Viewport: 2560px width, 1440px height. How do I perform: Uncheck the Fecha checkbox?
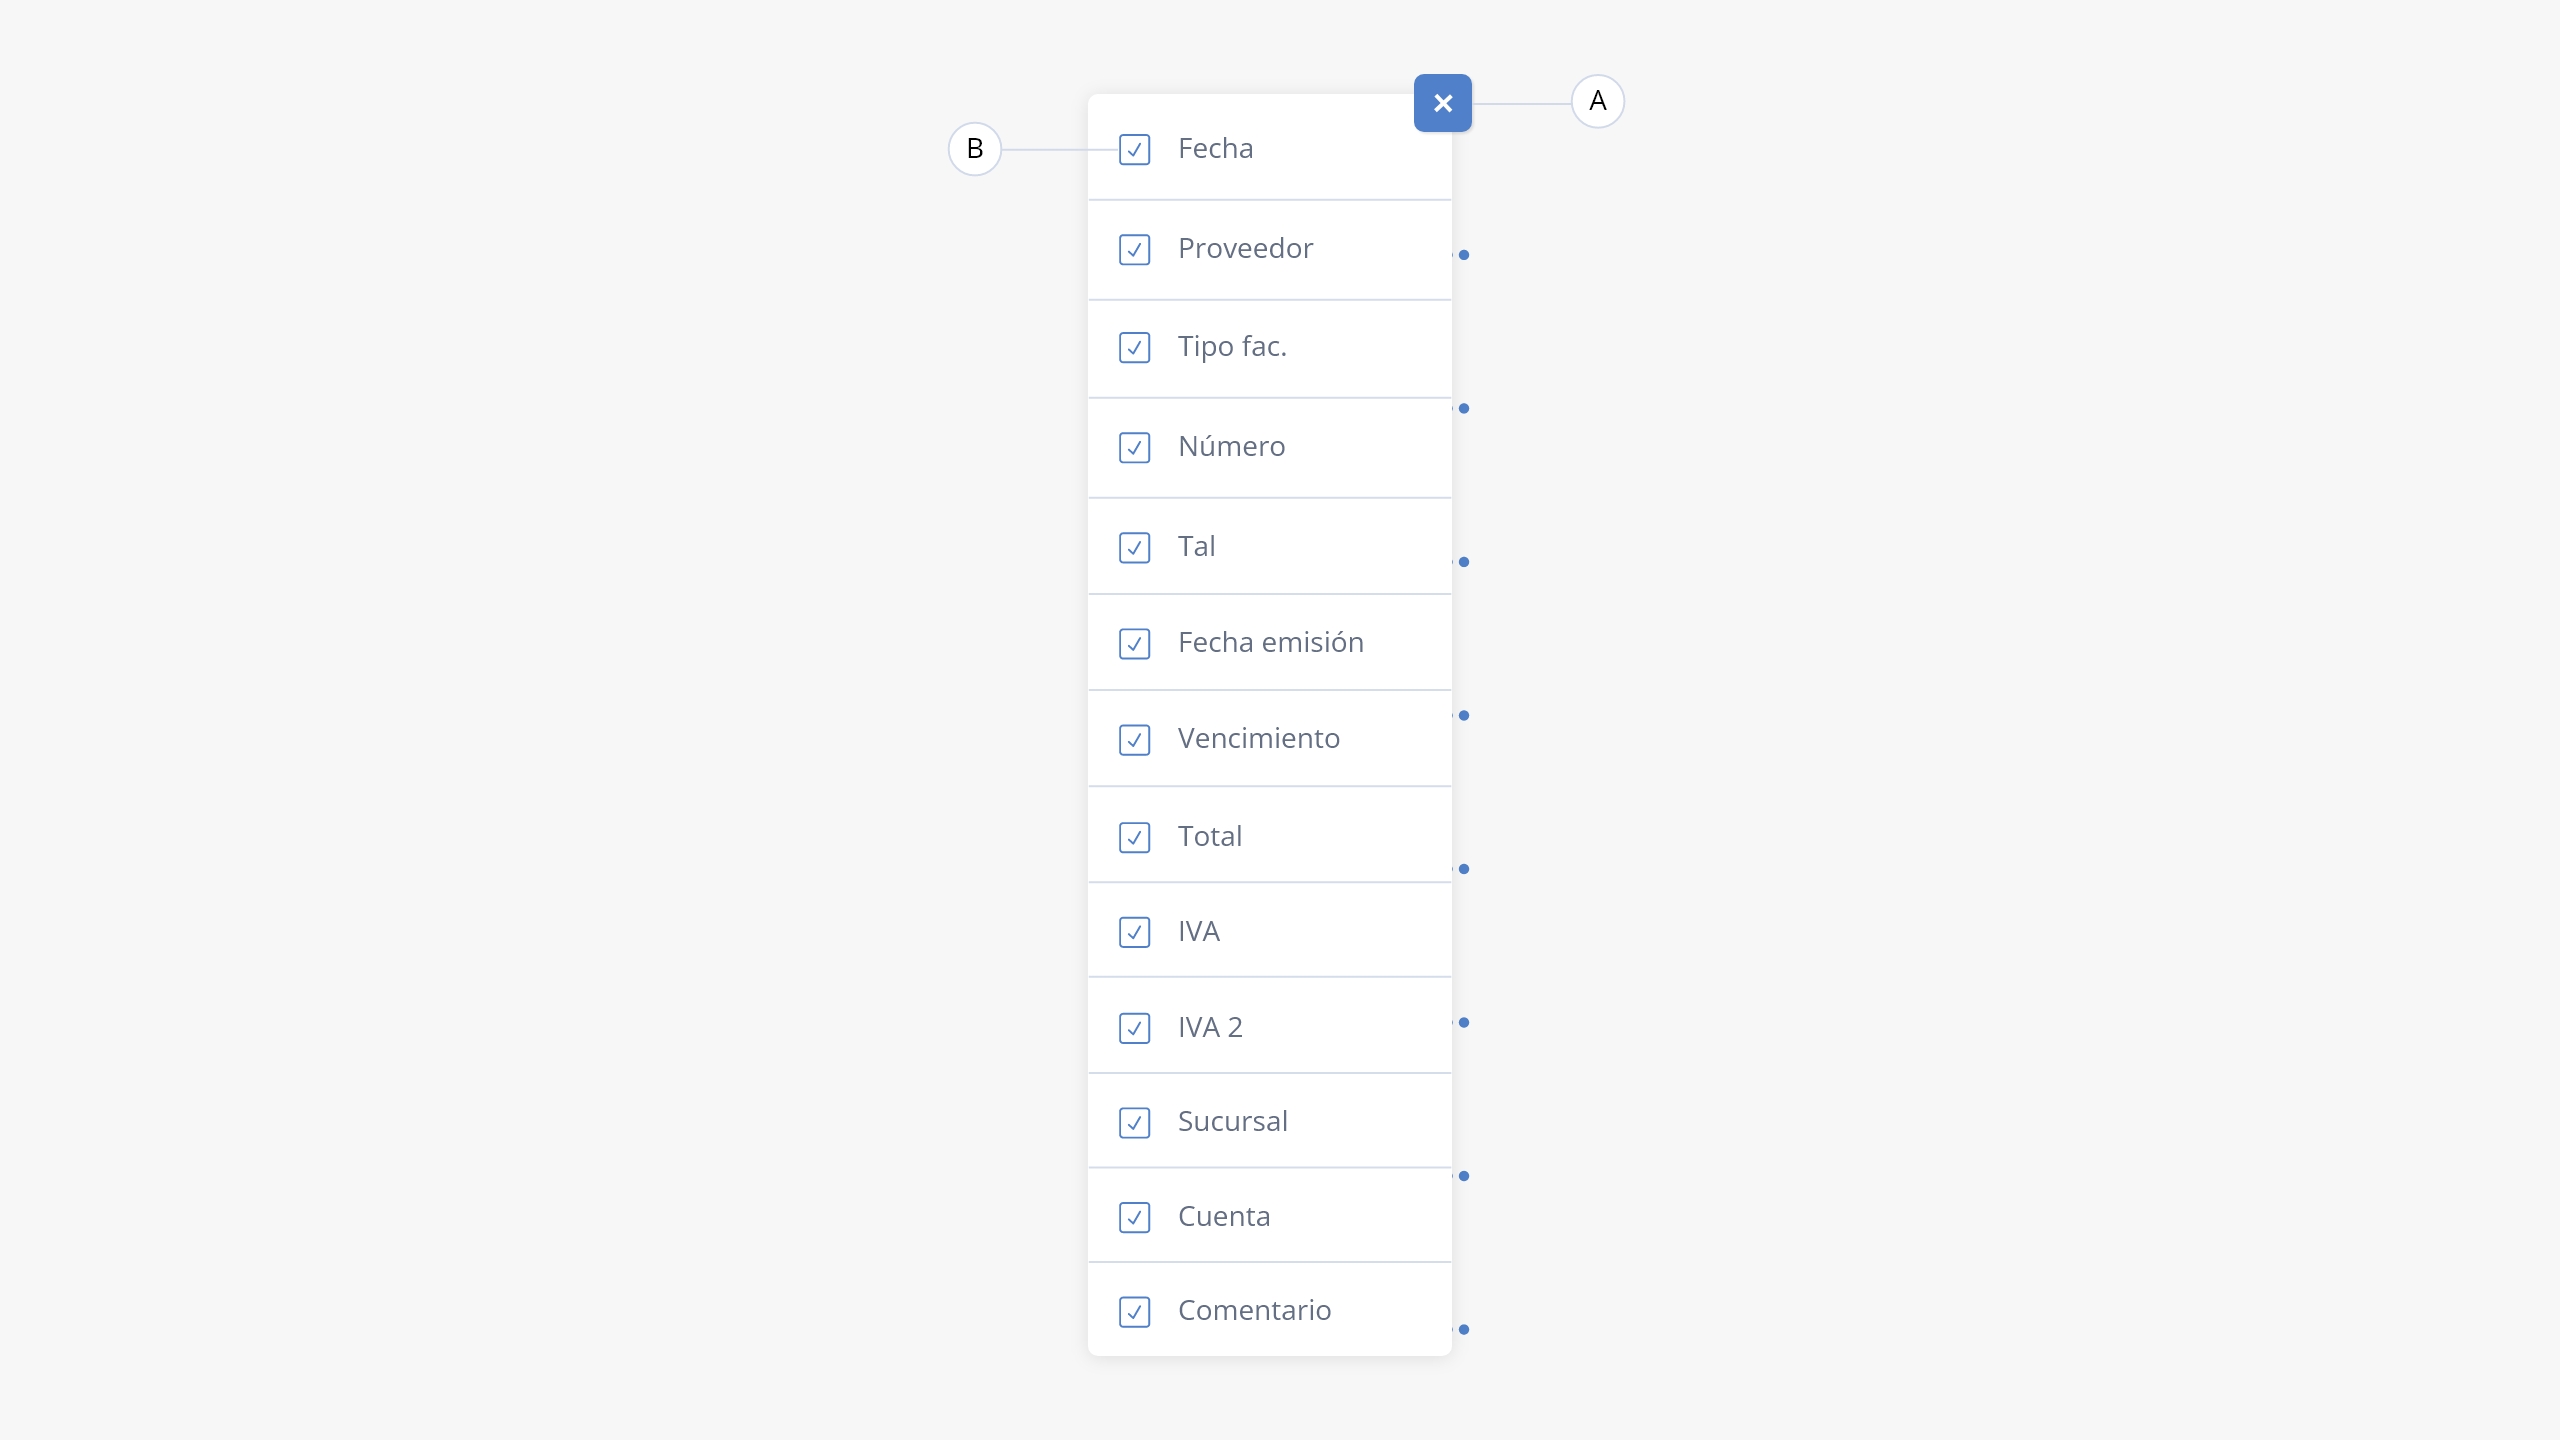click(x=1134, y=149)
